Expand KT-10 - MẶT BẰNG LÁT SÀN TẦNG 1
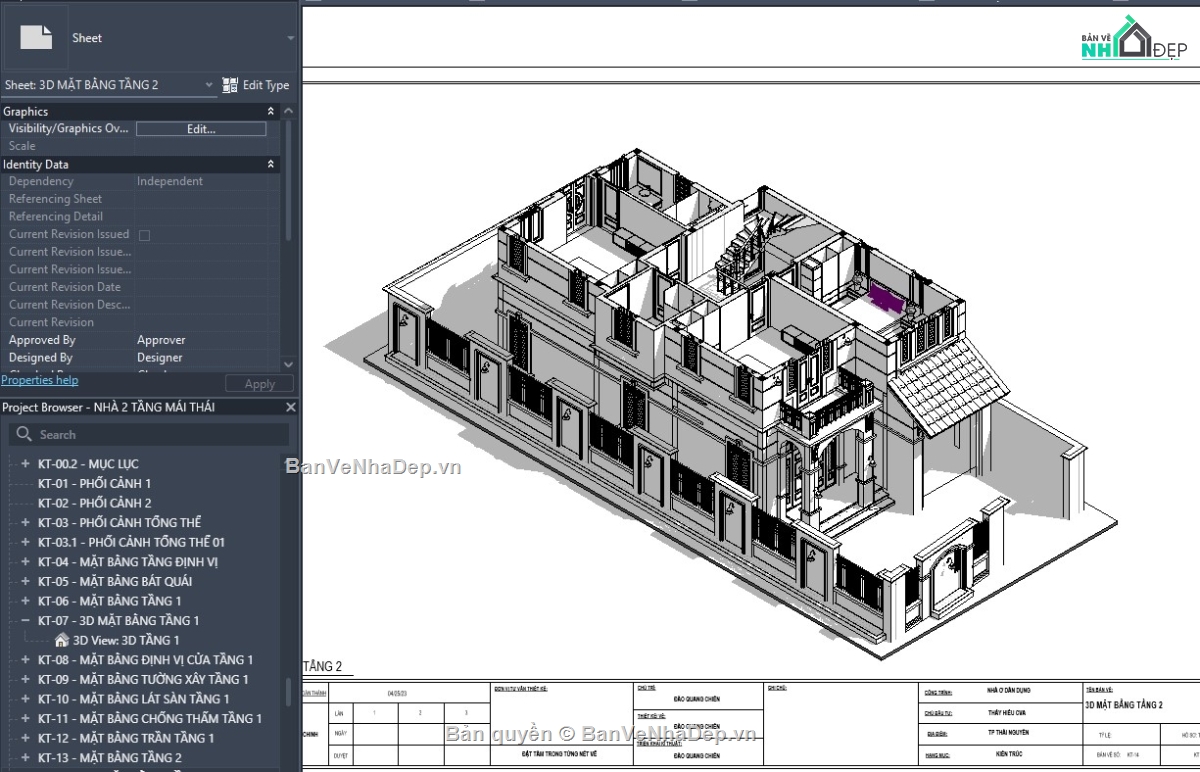The height and width of the screenshot is (772, 1200). tap(26, 699)
